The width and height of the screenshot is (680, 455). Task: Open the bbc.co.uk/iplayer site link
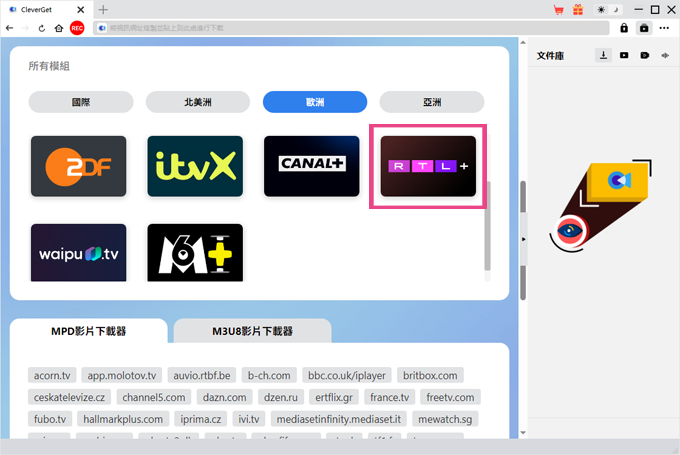[347, 375]
